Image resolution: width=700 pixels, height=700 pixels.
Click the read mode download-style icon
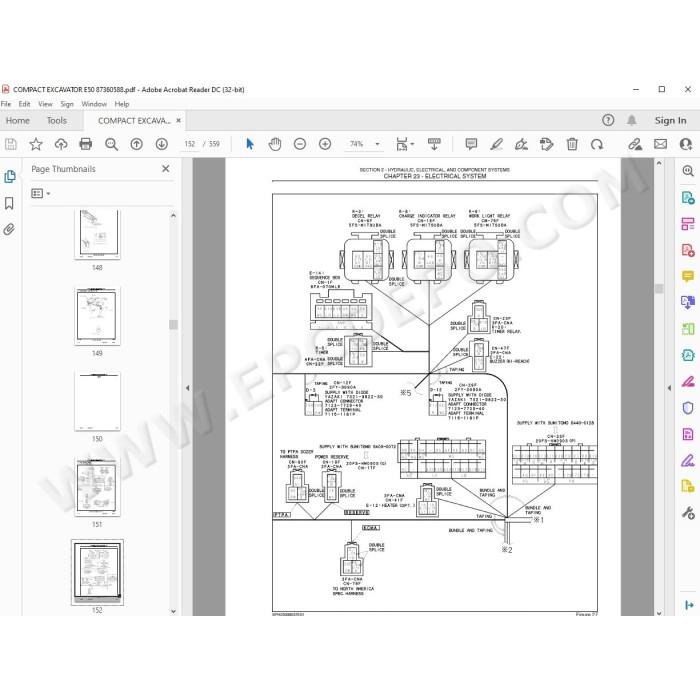(x=434, y=144)
